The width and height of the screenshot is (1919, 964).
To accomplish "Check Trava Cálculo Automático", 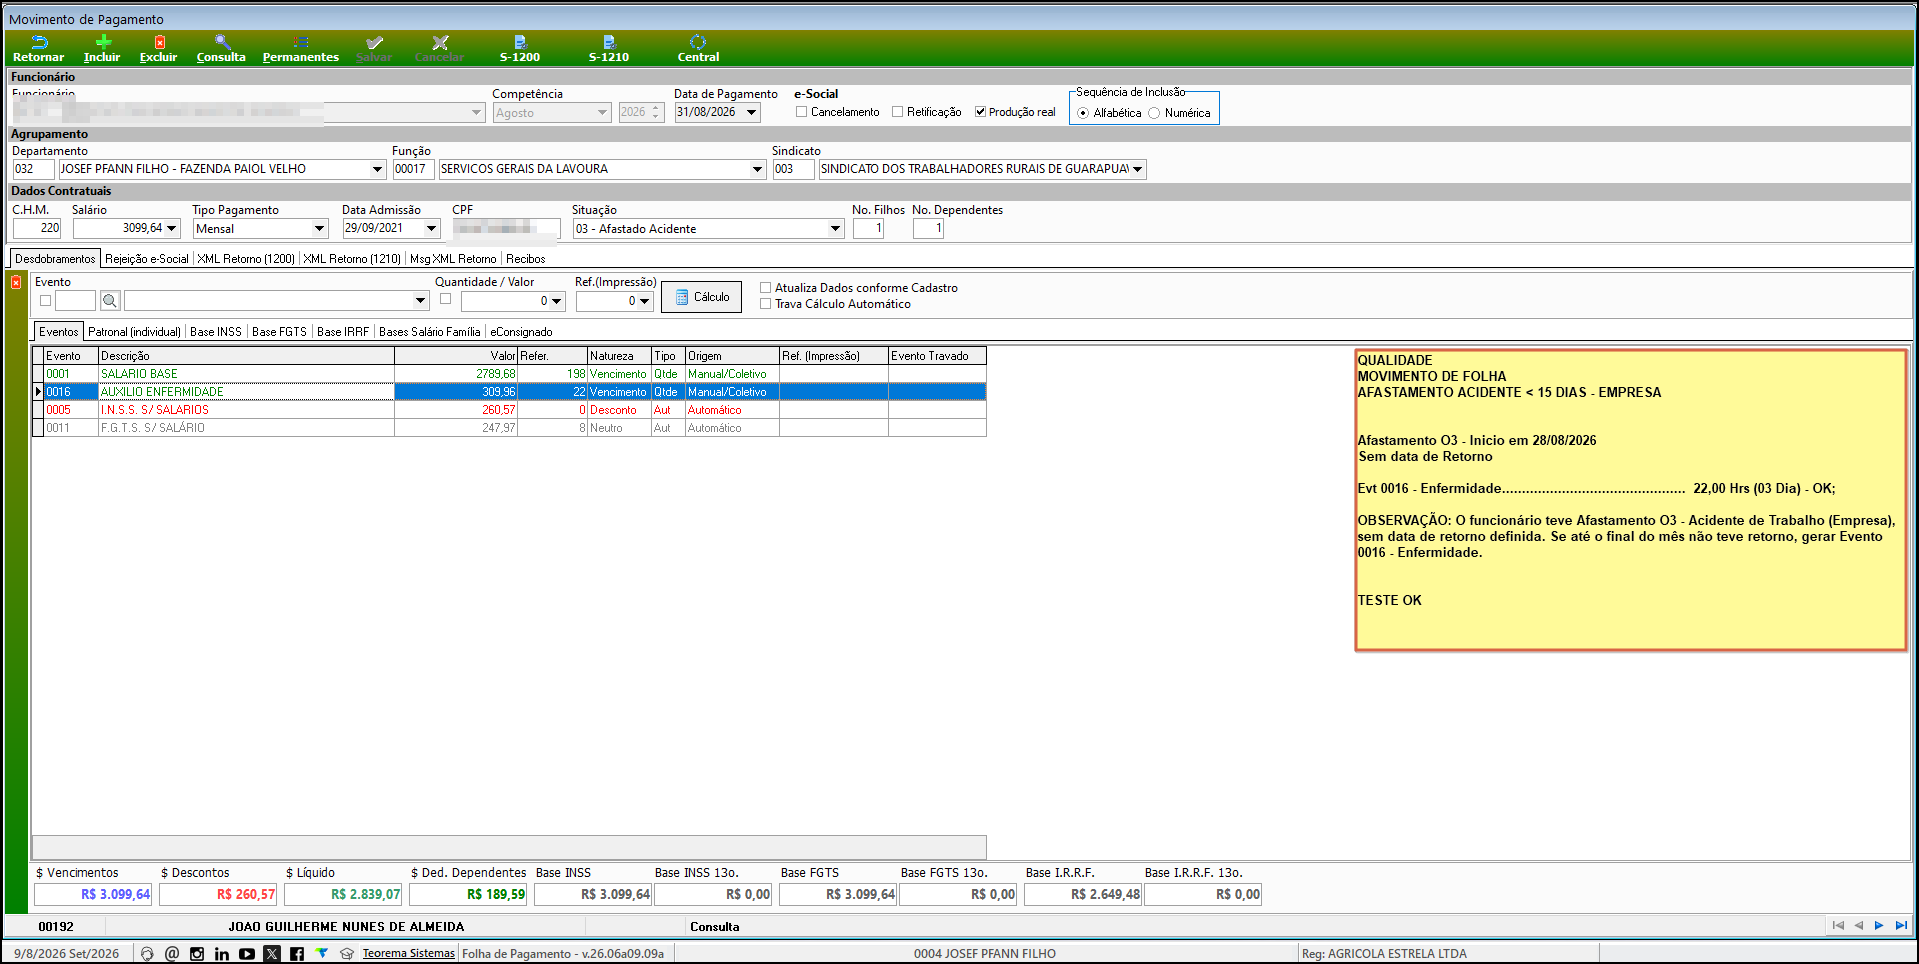I will 765,304.
